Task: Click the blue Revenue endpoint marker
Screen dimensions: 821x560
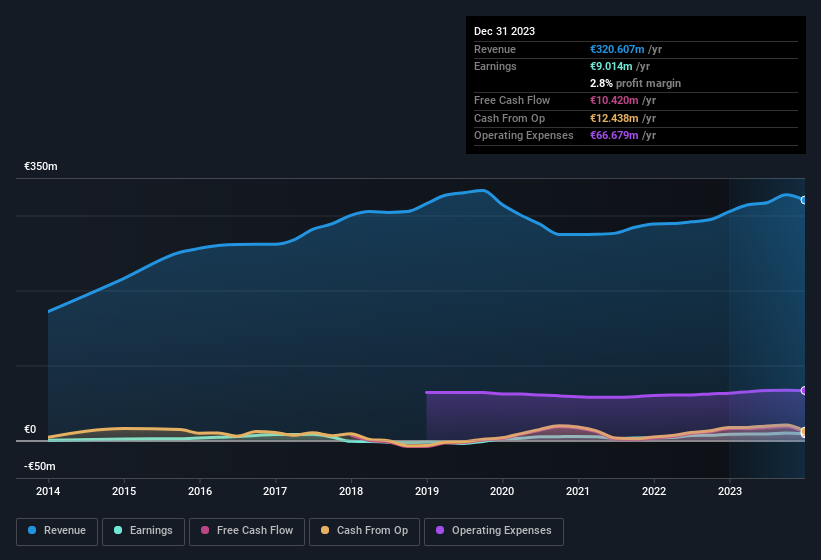Action: (x=803, y=200)
